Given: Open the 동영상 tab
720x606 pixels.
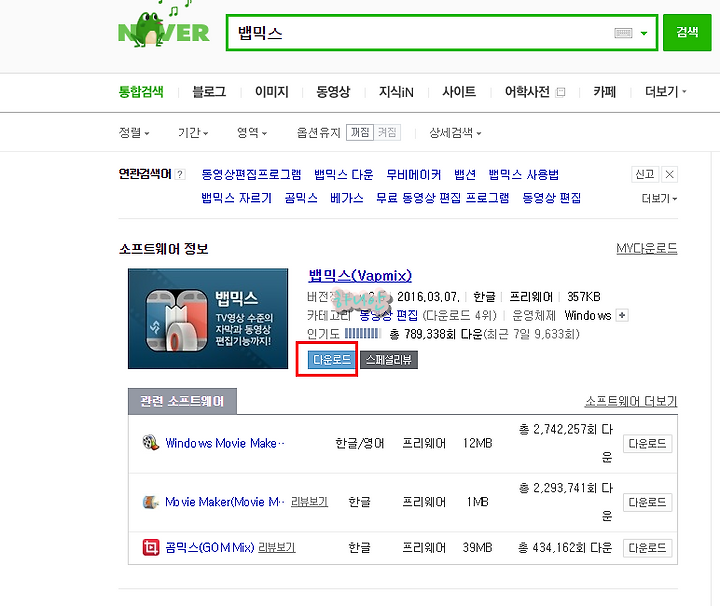Looking at the screenshot, I should tap(333, 92).
